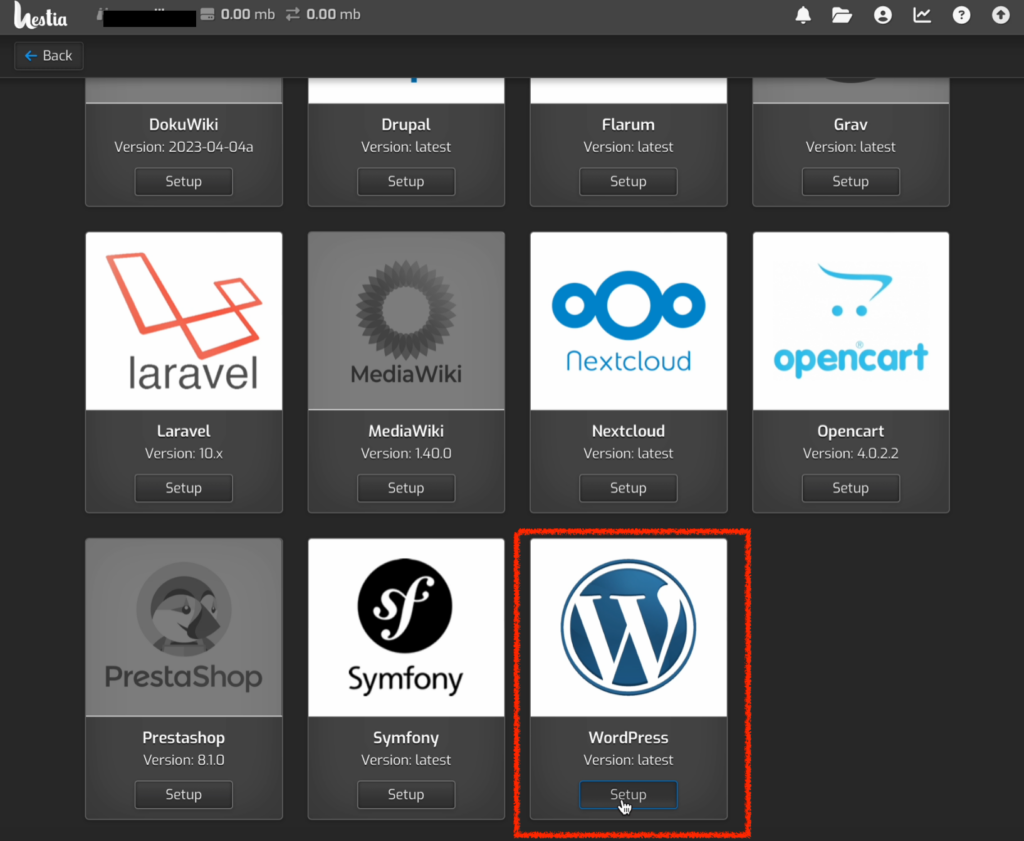Open the statistics chart icon
The width and height of the screenshot is (1024, 841).
922,15
